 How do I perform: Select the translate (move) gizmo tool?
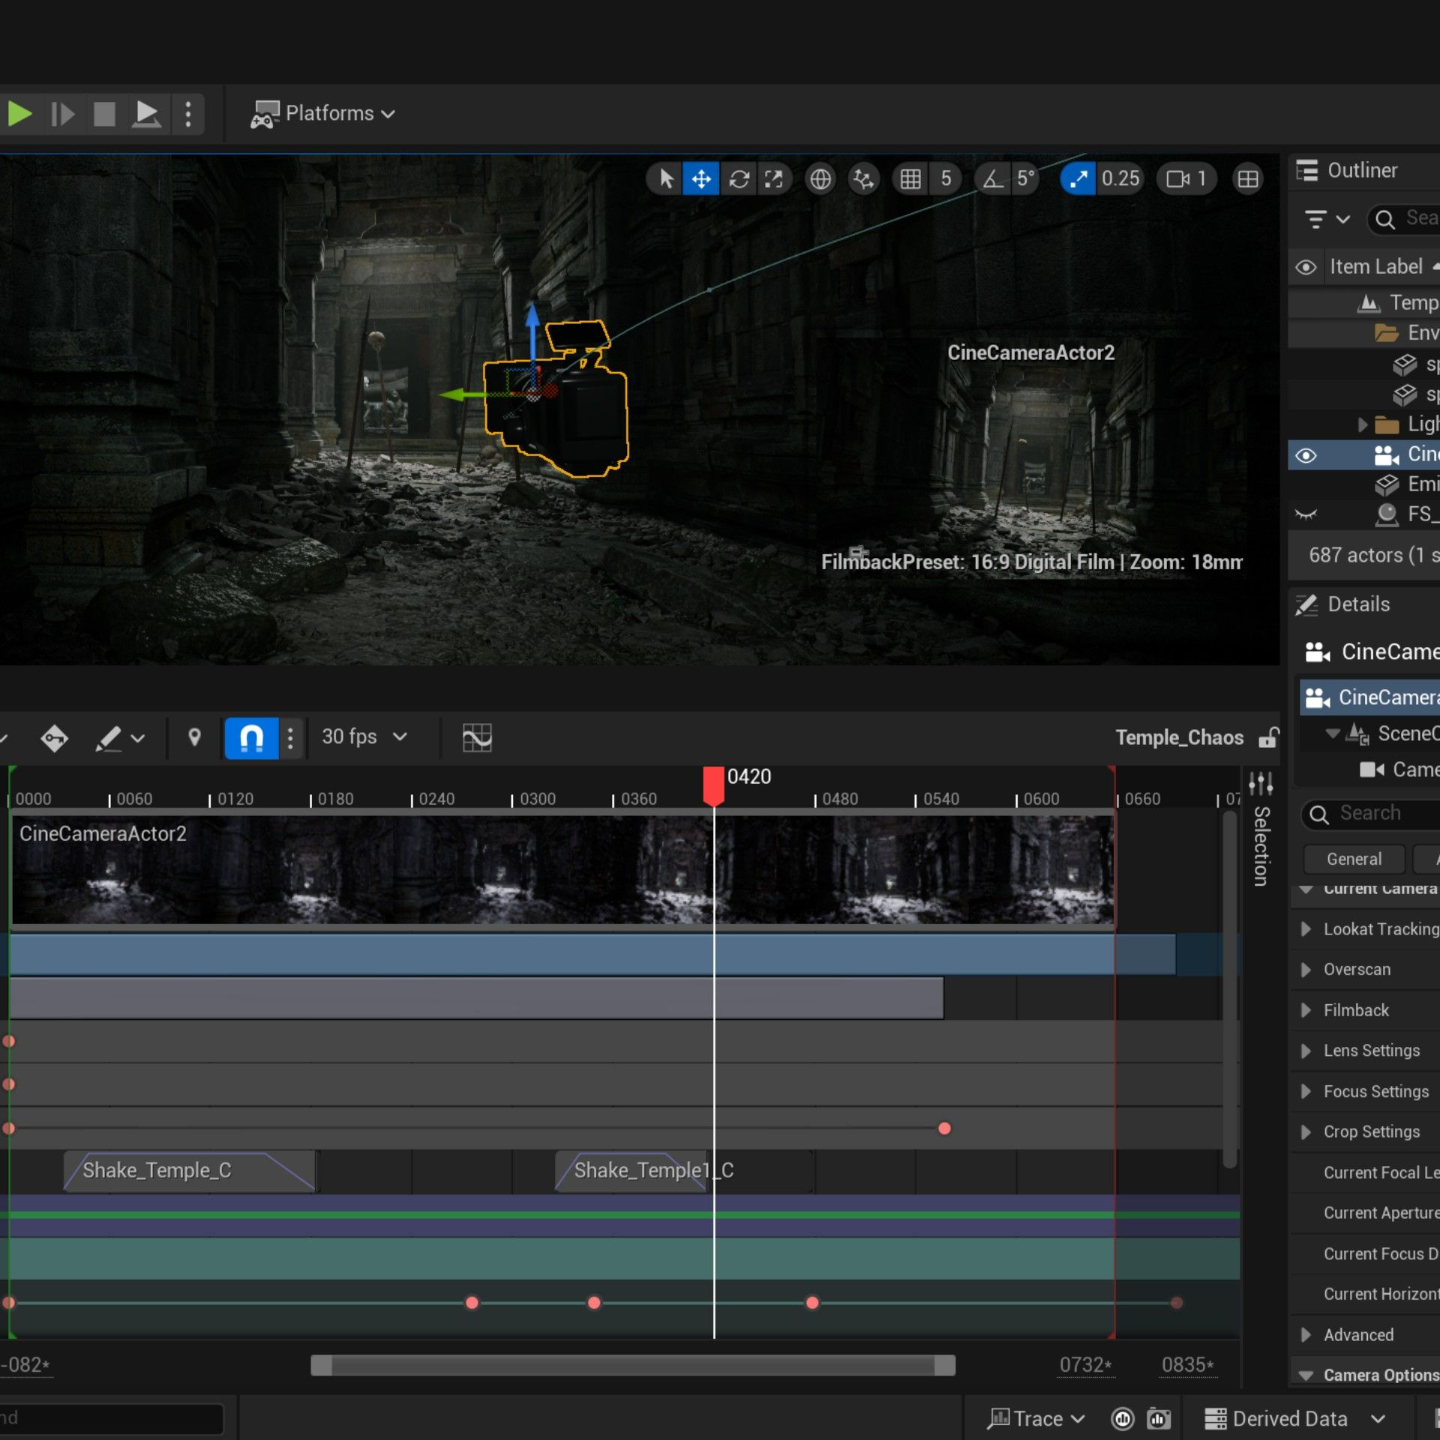pyautogui.click(x=701, y=179)
